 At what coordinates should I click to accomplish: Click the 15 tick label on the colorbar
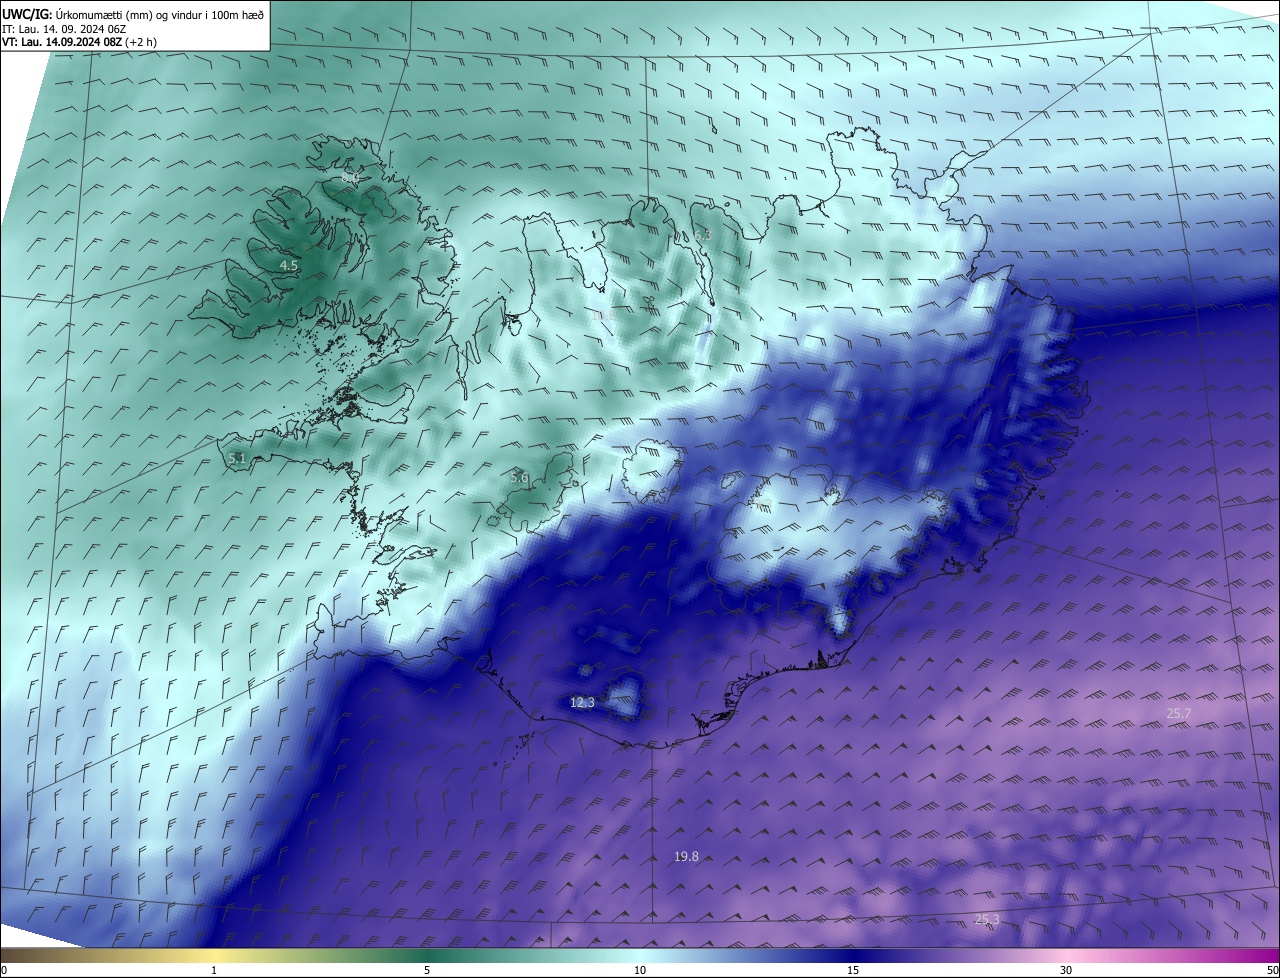(x=853, y=970)
